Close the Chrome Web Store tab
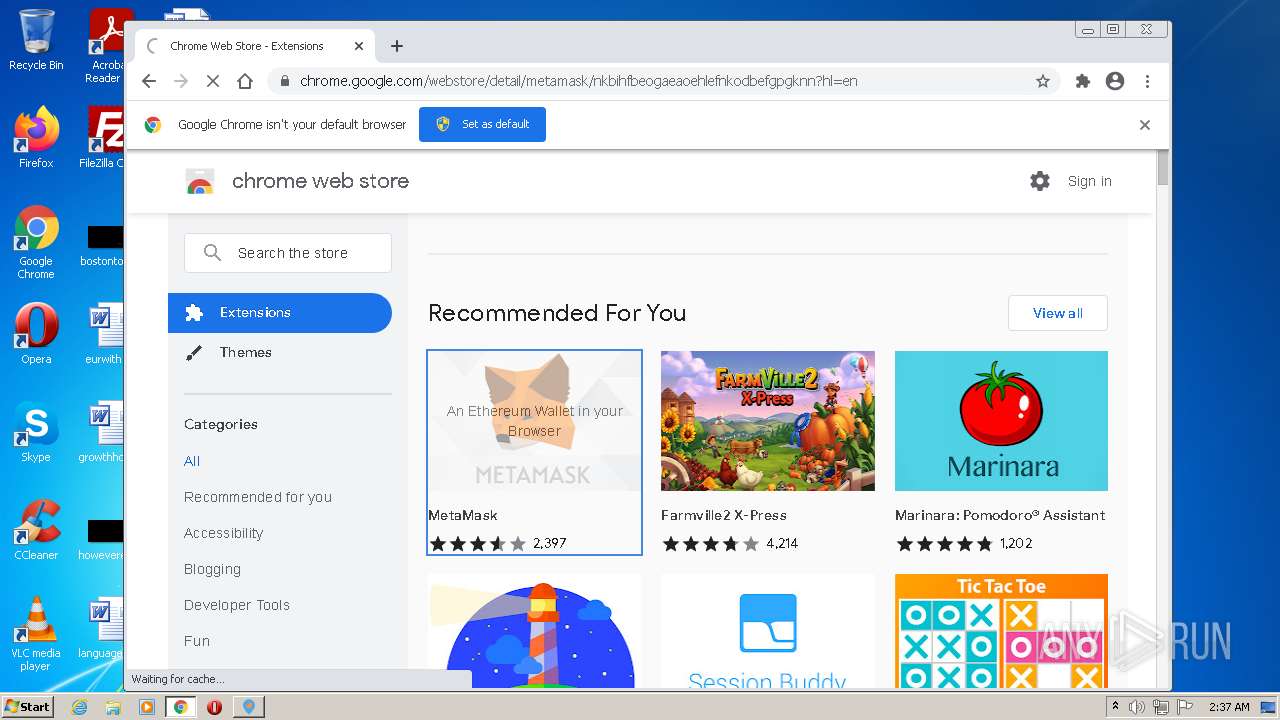1280x720 pixels. (359, 46)
